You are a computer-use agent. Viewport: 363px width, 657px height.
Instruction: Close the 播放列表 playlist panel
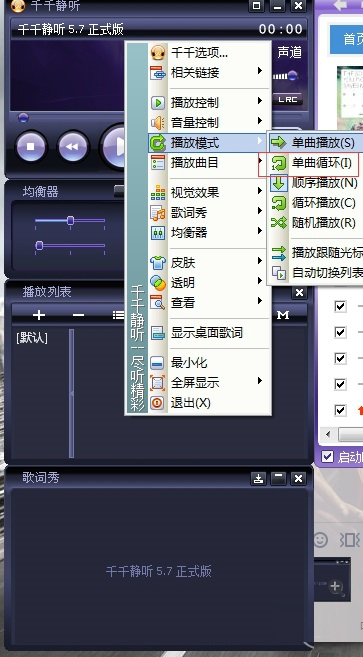[299, 292]
